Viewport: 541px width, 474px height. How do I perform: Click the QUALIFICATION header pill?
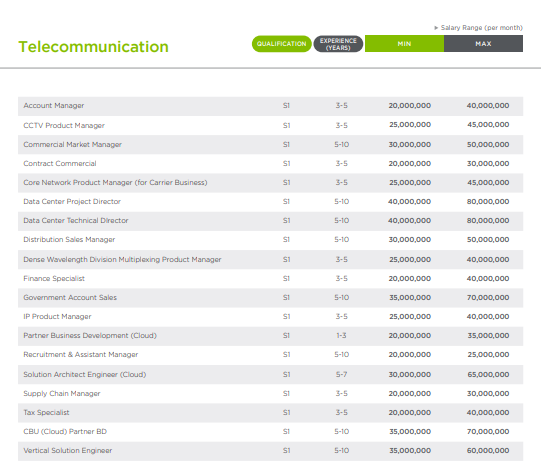(x=282, y=44)
